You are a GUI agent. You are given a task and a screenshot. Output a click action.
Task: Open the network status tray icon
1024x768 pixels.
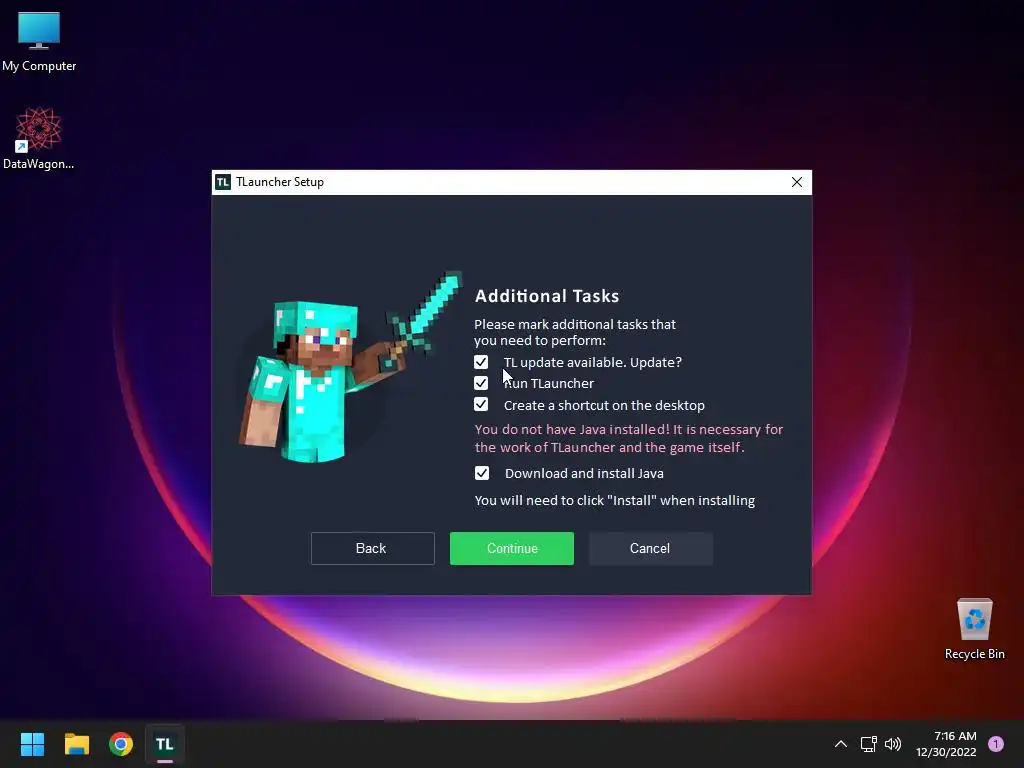pyautogui.click(x=868, y=744)
